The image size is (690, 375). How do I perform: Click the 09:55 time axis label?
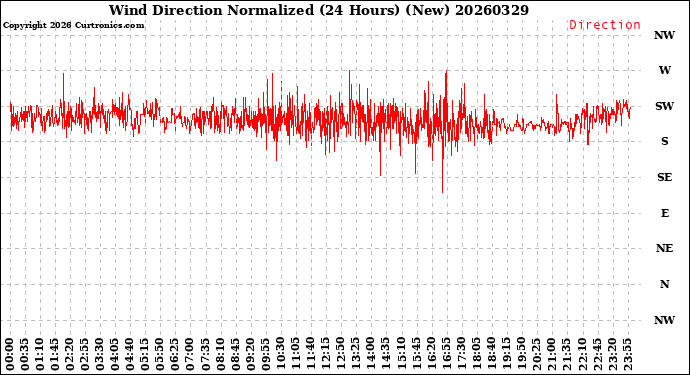pyautogui.click(x=265, y=354)
